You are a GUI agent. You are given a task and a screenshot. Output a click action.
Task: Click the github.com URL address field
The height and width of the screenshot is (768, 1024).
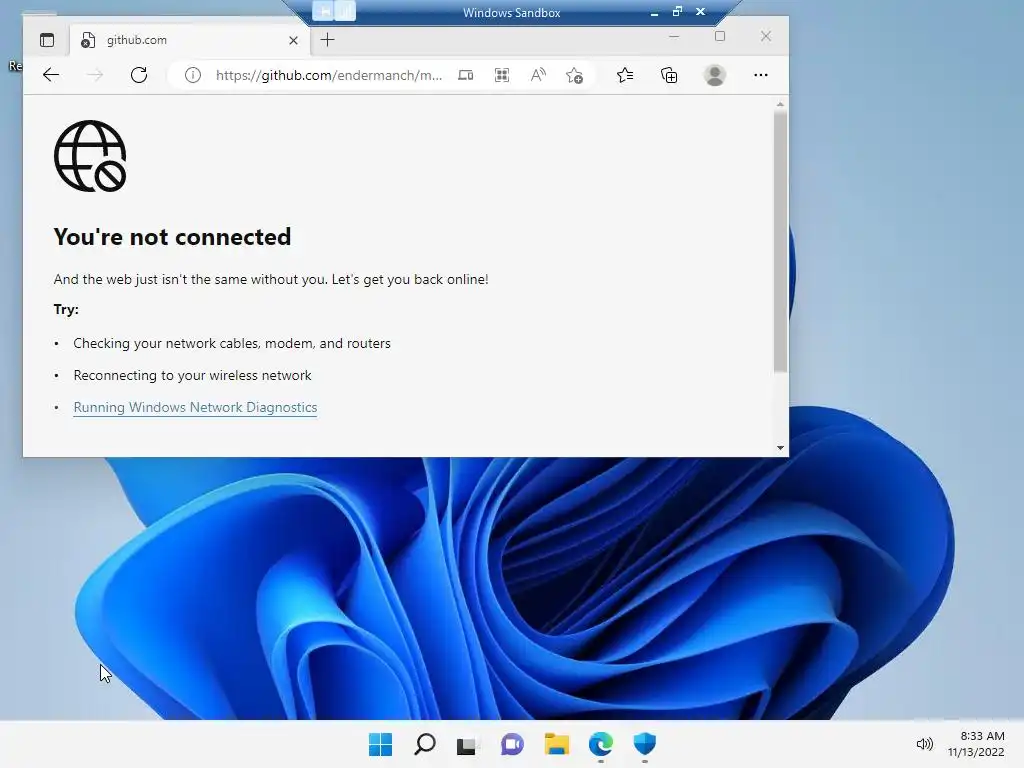(328, 75)
